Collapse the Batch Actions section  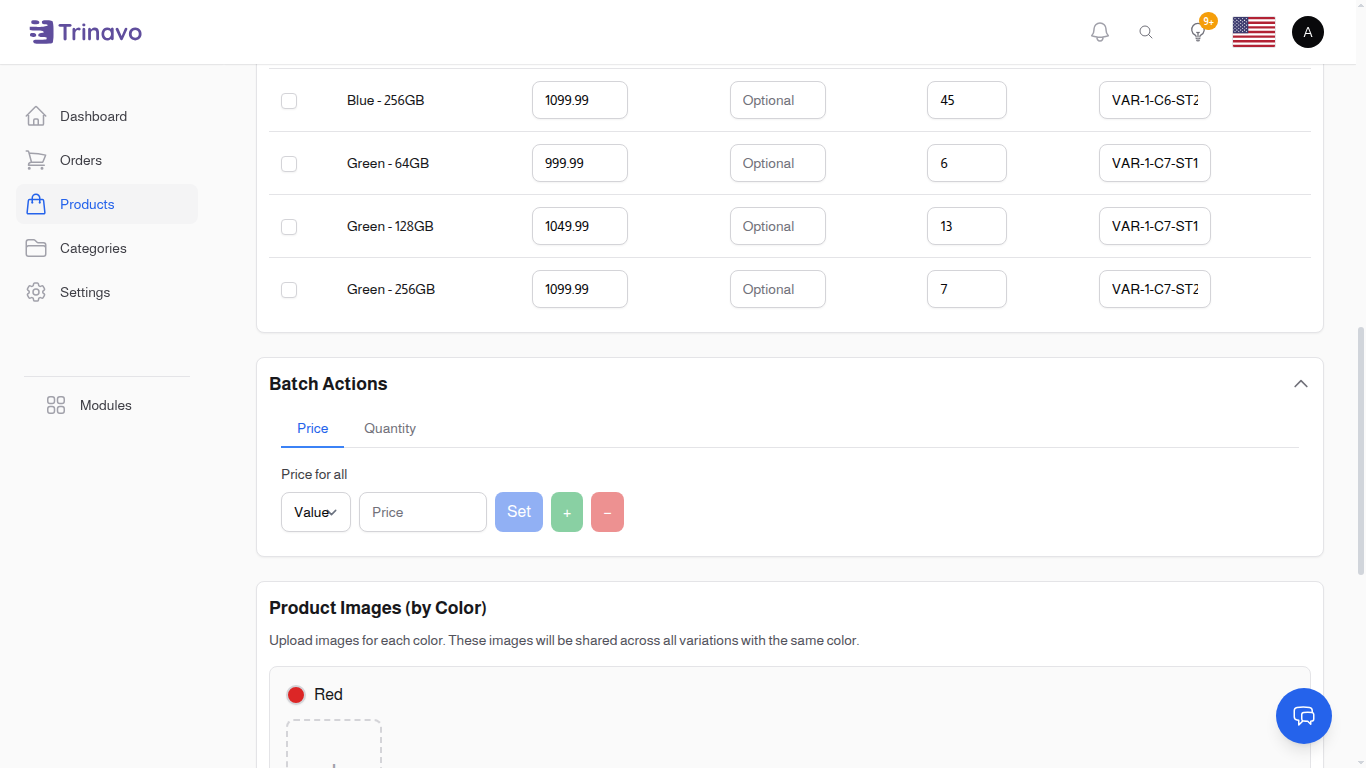tap(1301, 383)
